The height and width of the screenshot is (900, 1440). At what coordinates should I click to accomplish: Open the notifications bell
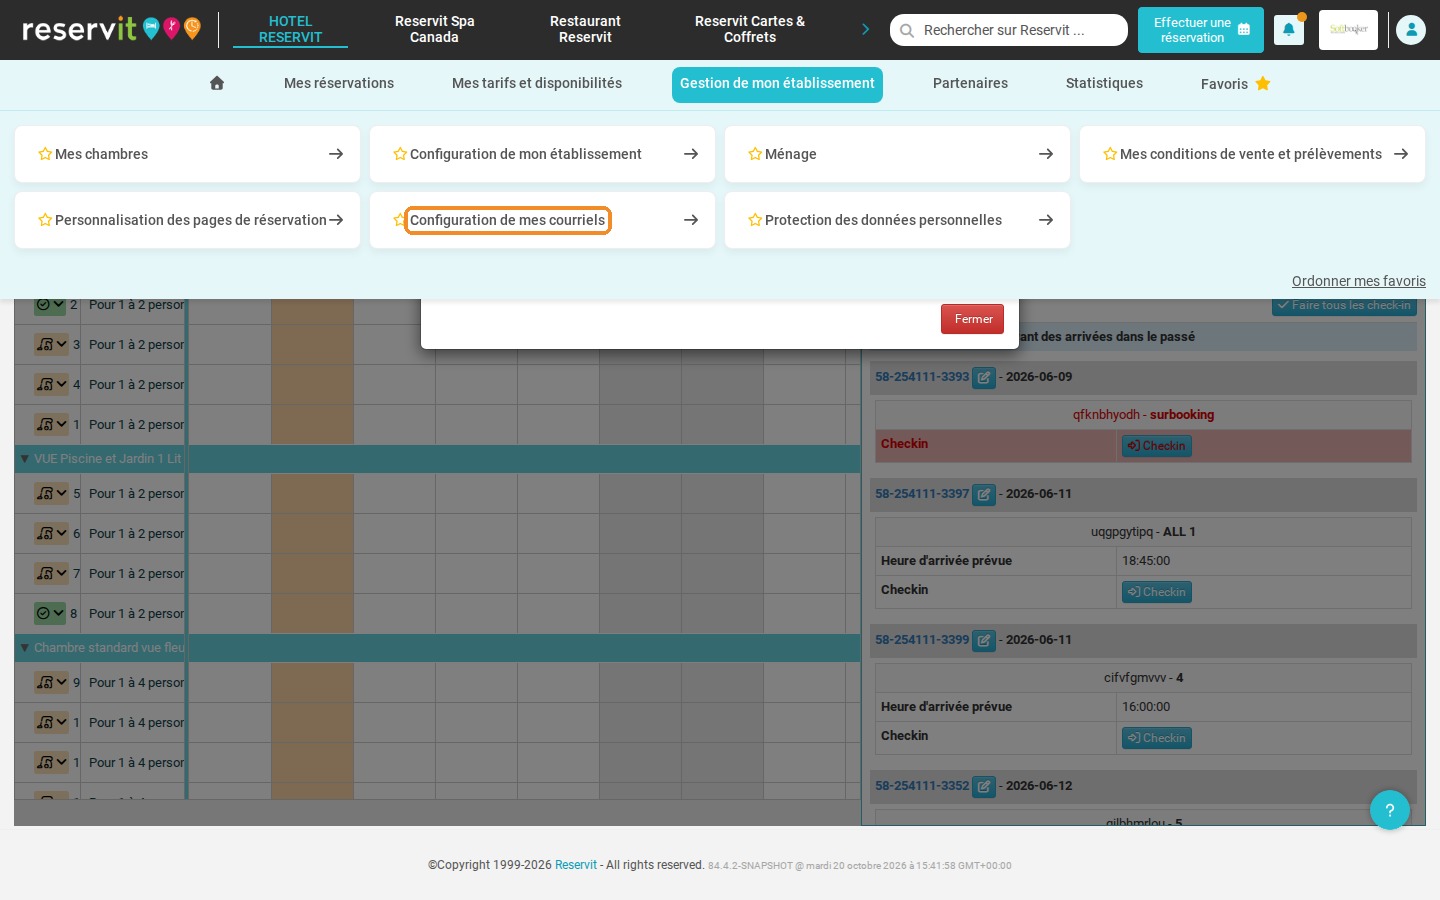point(1289,30)
